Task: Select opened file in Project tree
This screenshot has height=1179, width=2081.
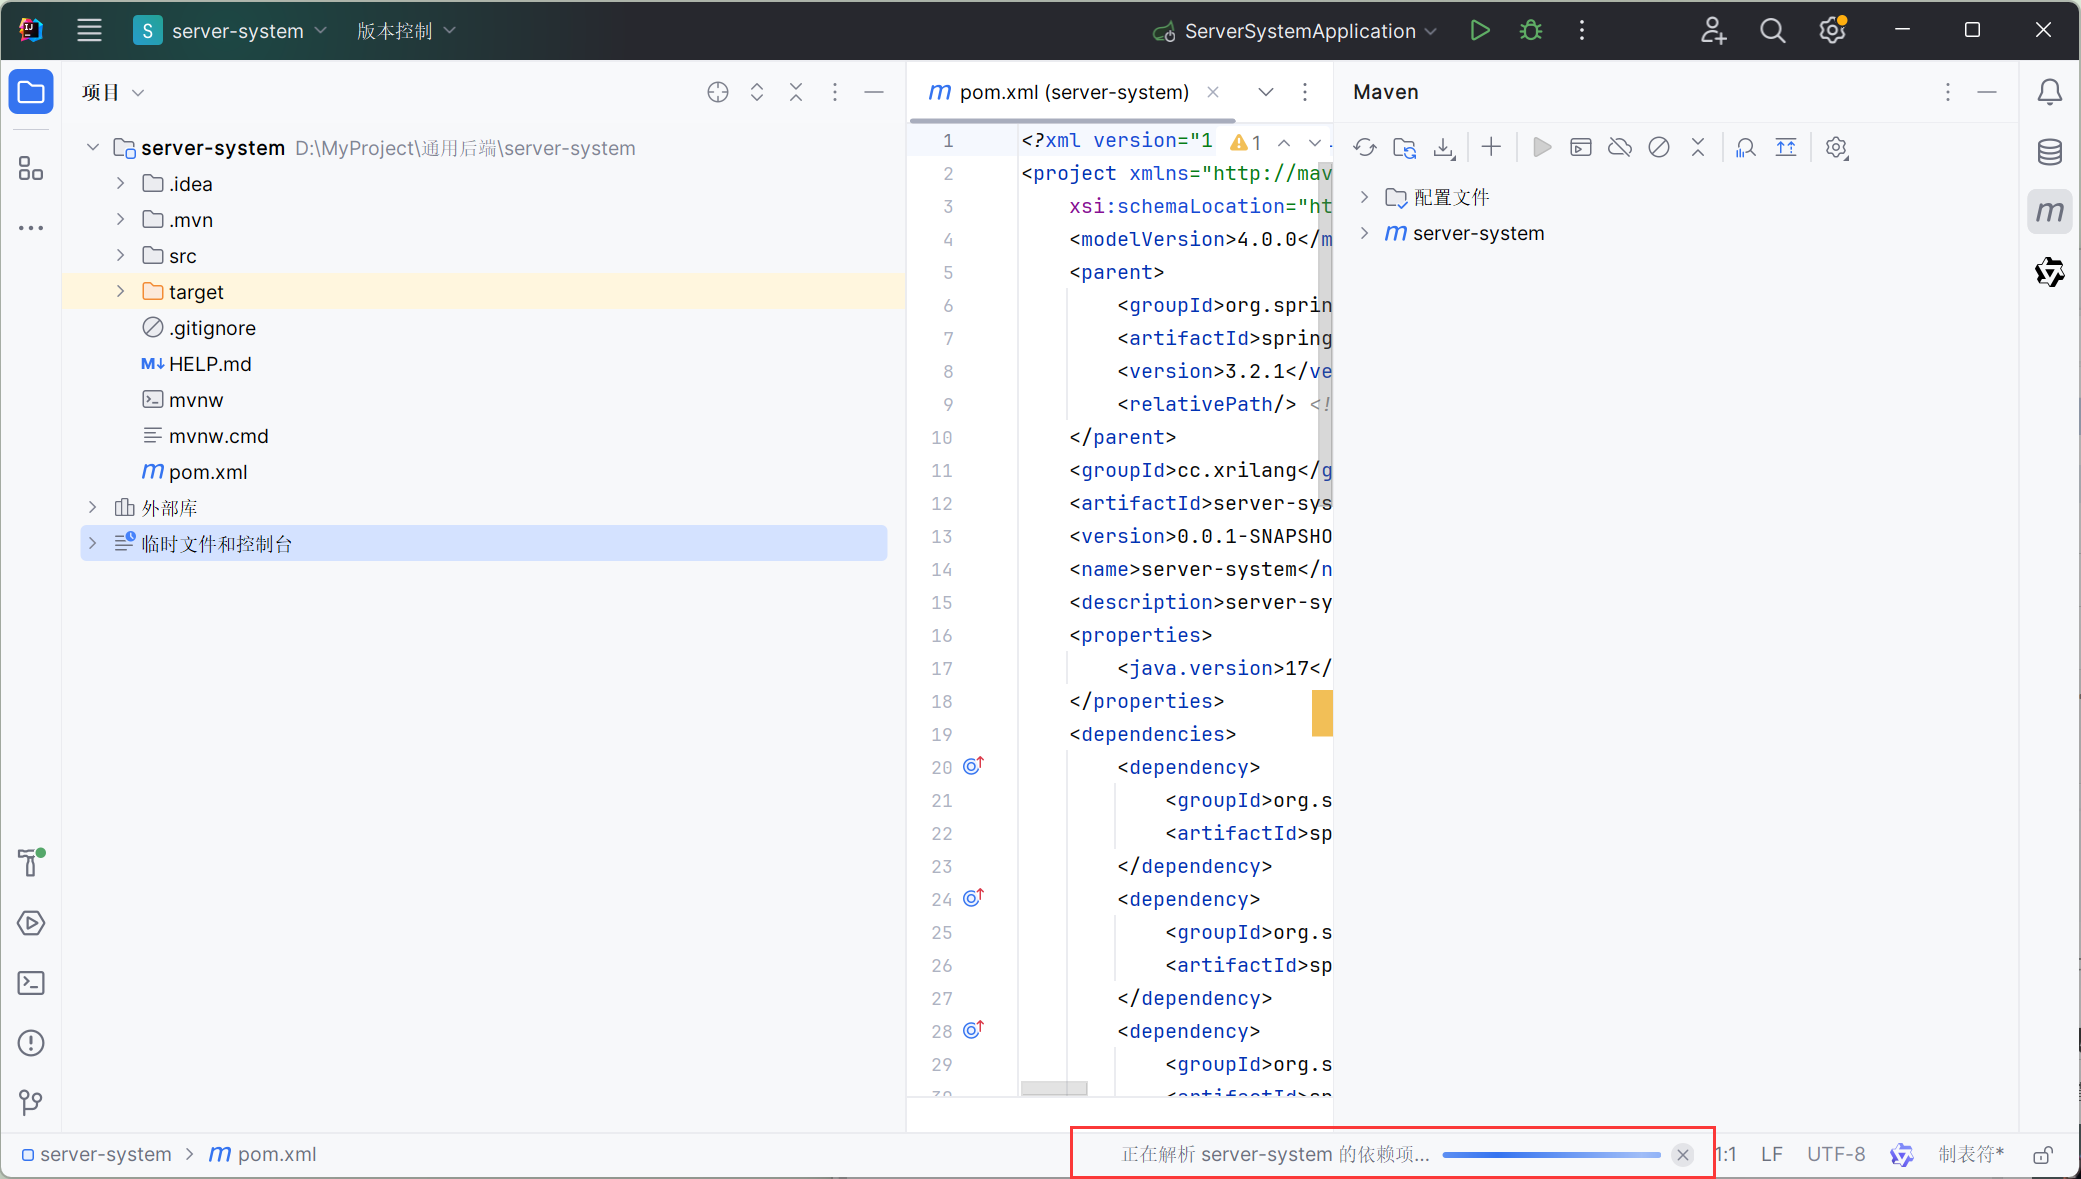Action: pos(717,92)
